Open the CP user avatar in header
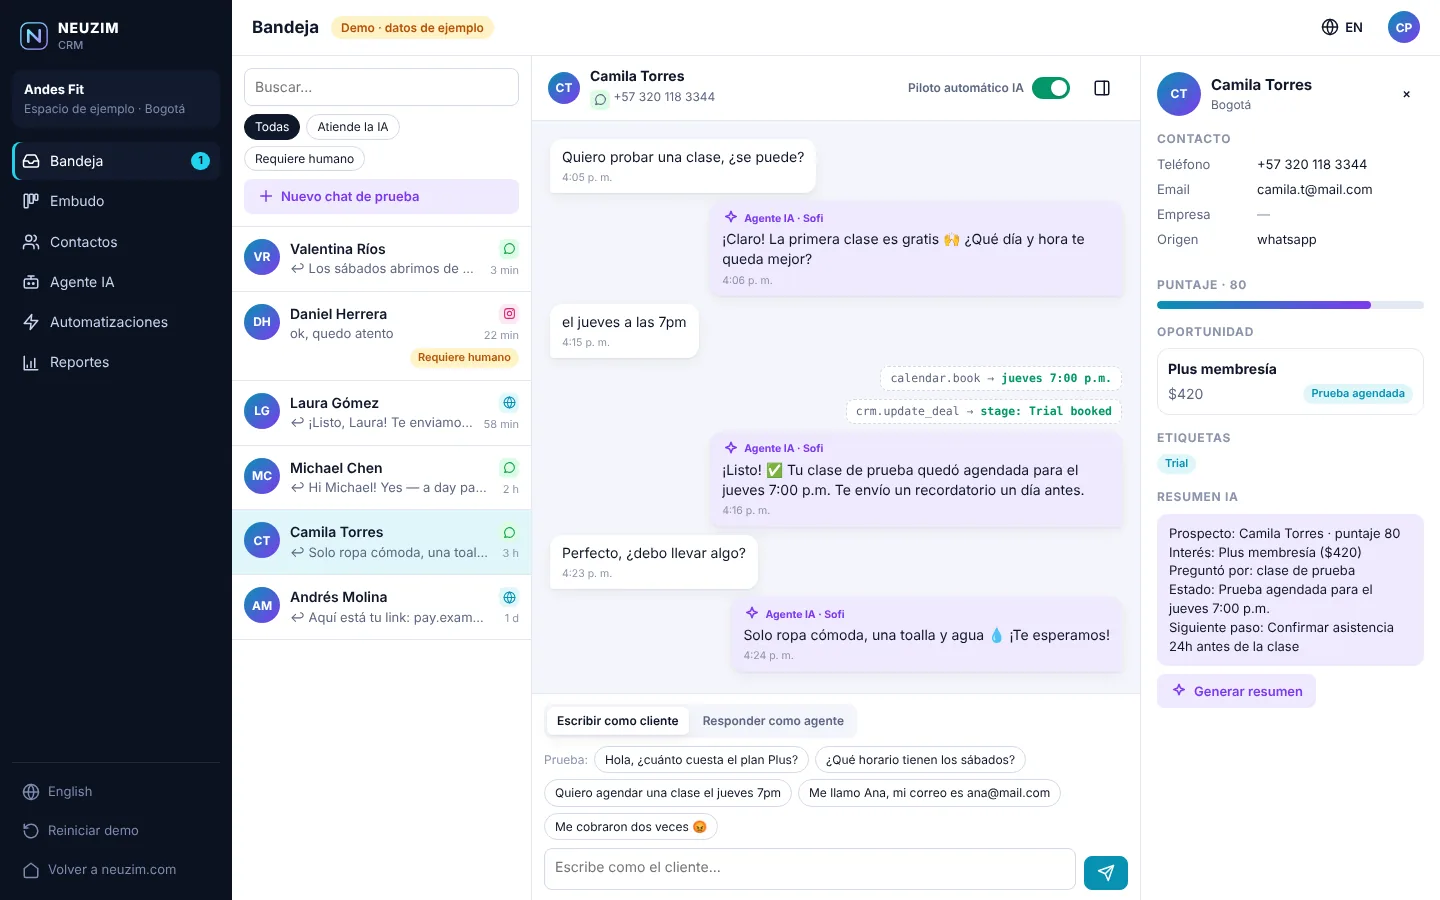 pos(1404,27)
